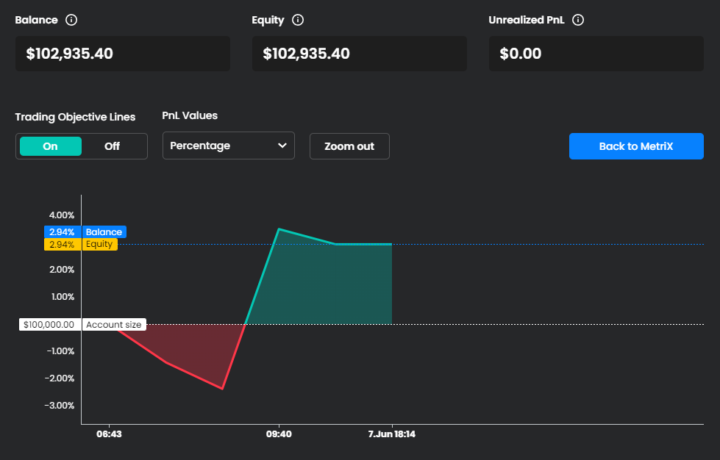Click the Trading Objective Lines heading
This screenshot has height=460, width=720.
[x=75, y=117]
